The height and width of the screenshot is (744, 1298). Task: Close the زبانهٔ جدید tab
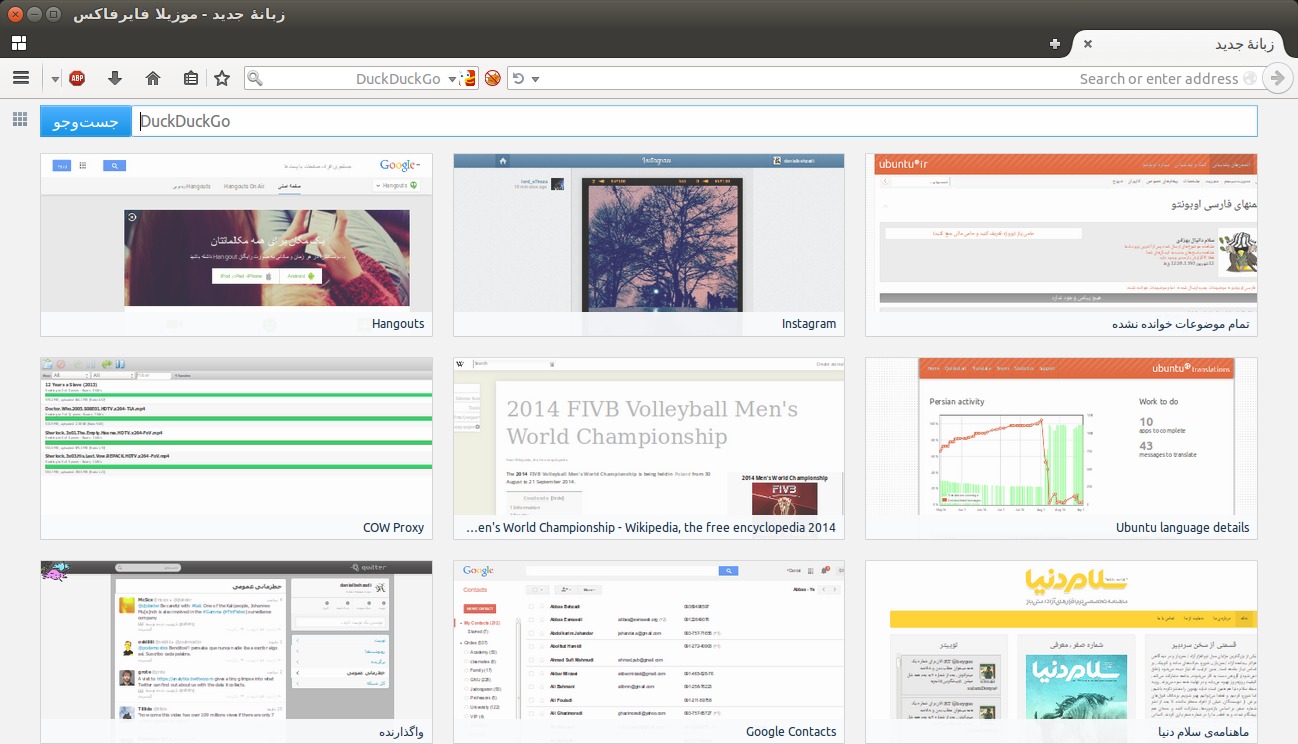(x=1088, y=44)
